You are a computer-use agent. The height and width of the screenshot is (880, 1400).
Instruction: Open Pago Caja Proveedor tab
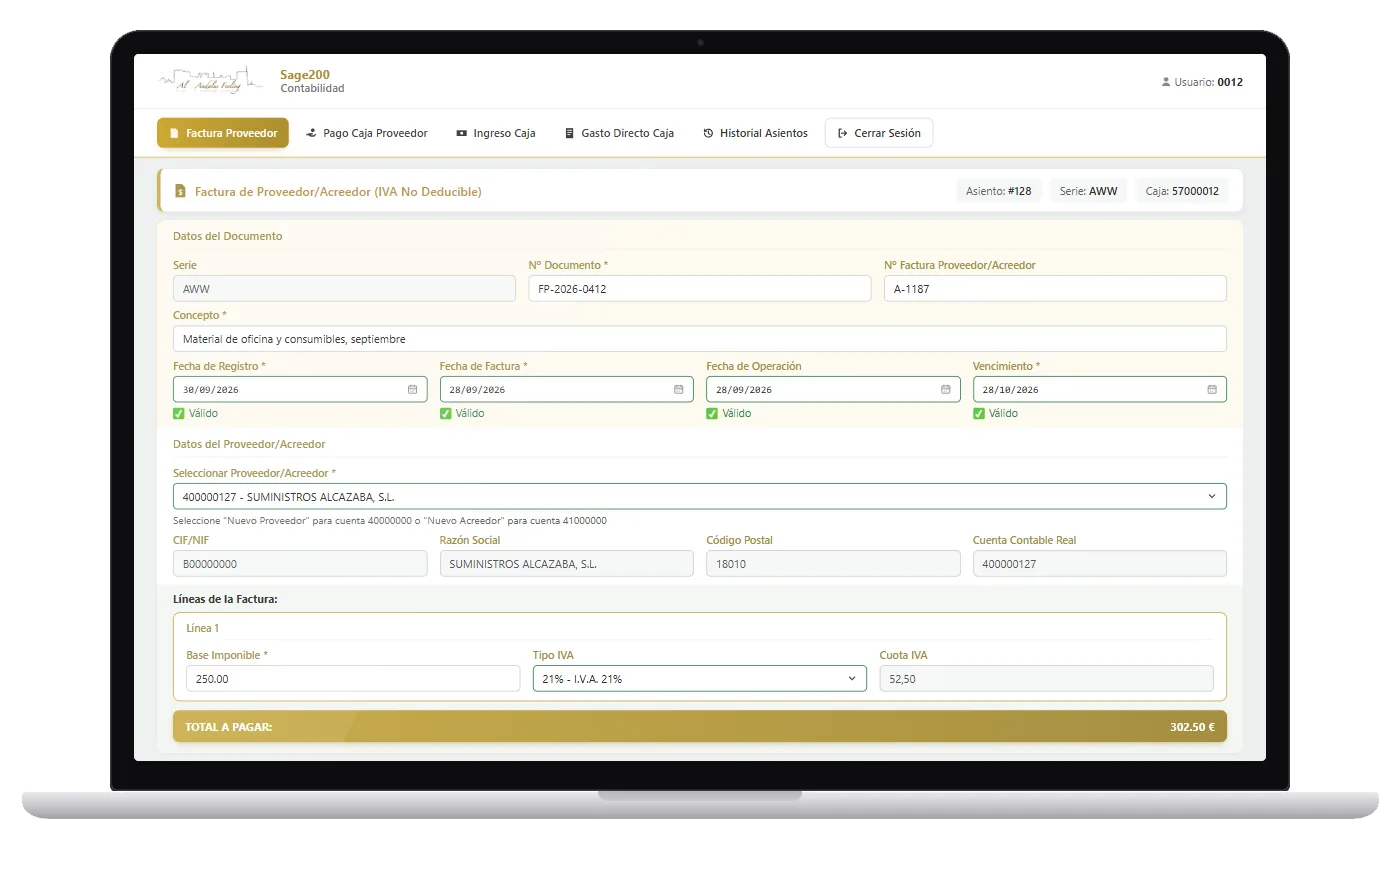coord(367,133)
